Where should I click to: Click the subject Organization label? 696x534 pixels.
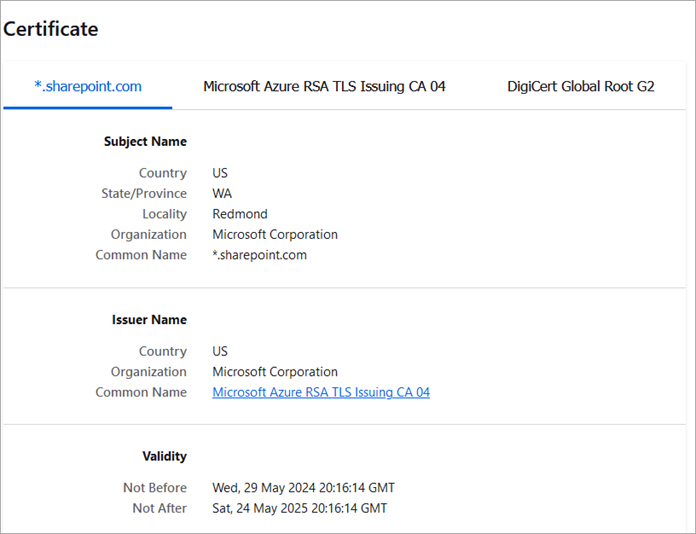[148, 235]
